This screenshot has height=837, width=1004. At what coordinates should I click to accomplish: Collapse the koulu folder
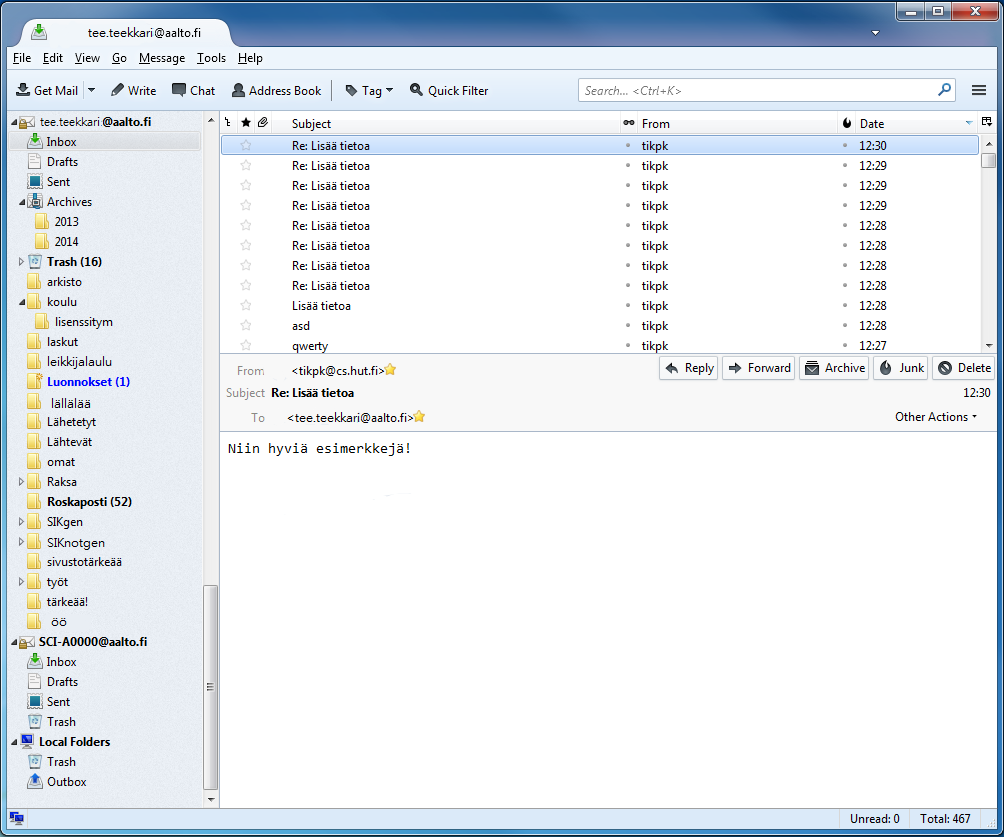[22, 302]
